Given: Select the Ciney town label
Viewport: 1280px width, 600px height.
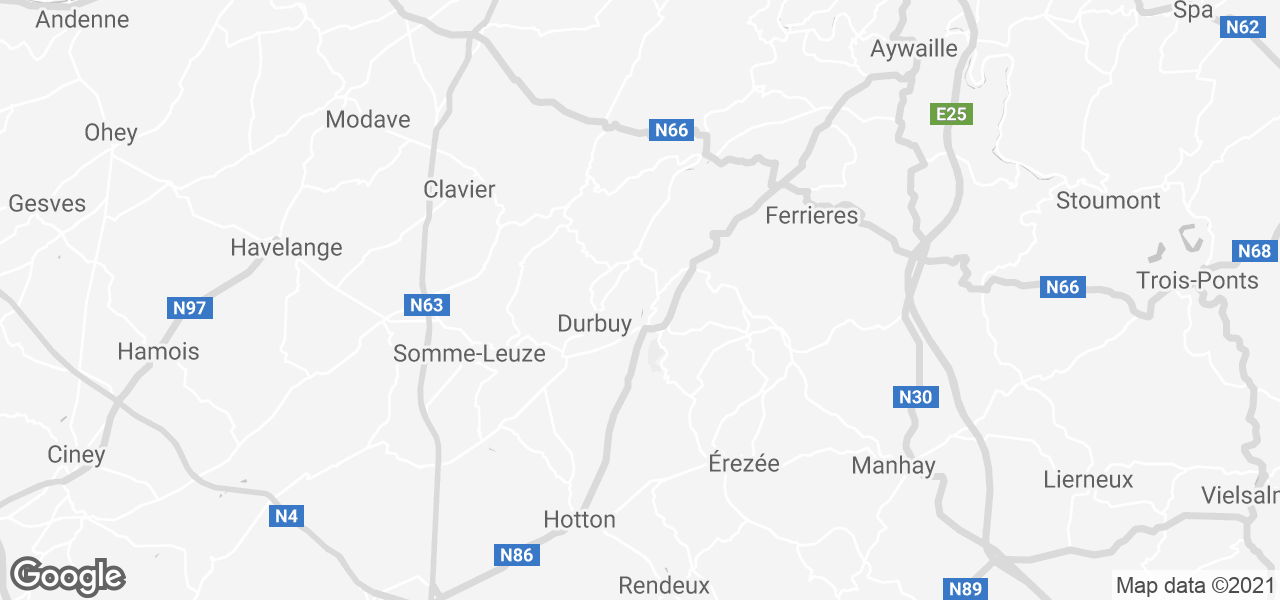Looking at the screenshot, I should point(76,454).
